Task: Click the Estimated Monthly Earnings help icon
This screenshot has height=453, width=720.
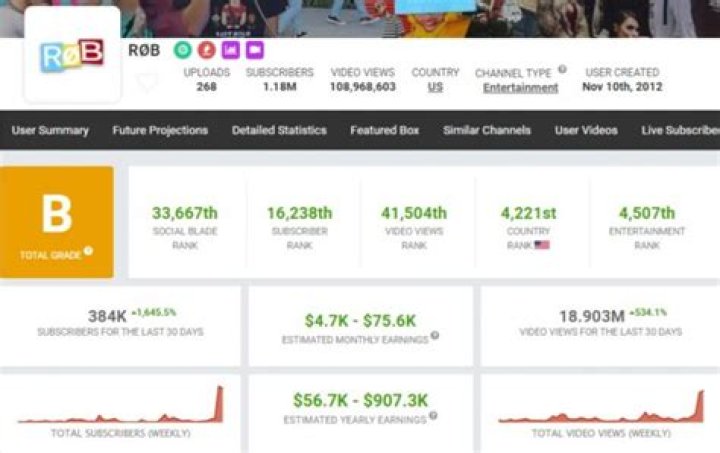Action: coord(434,336)
